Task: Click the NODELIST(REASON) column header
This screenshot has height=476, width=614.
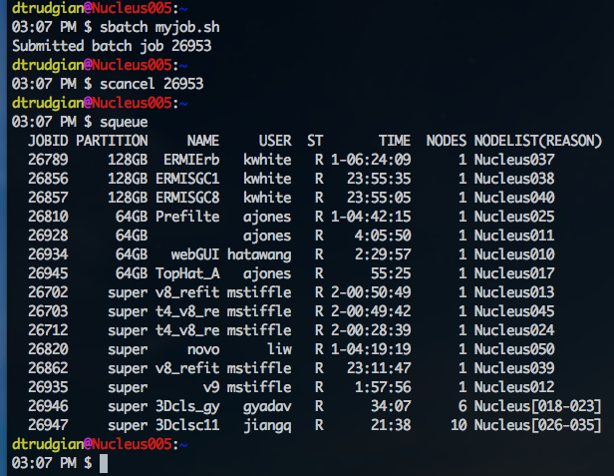Action: (538, 141)
